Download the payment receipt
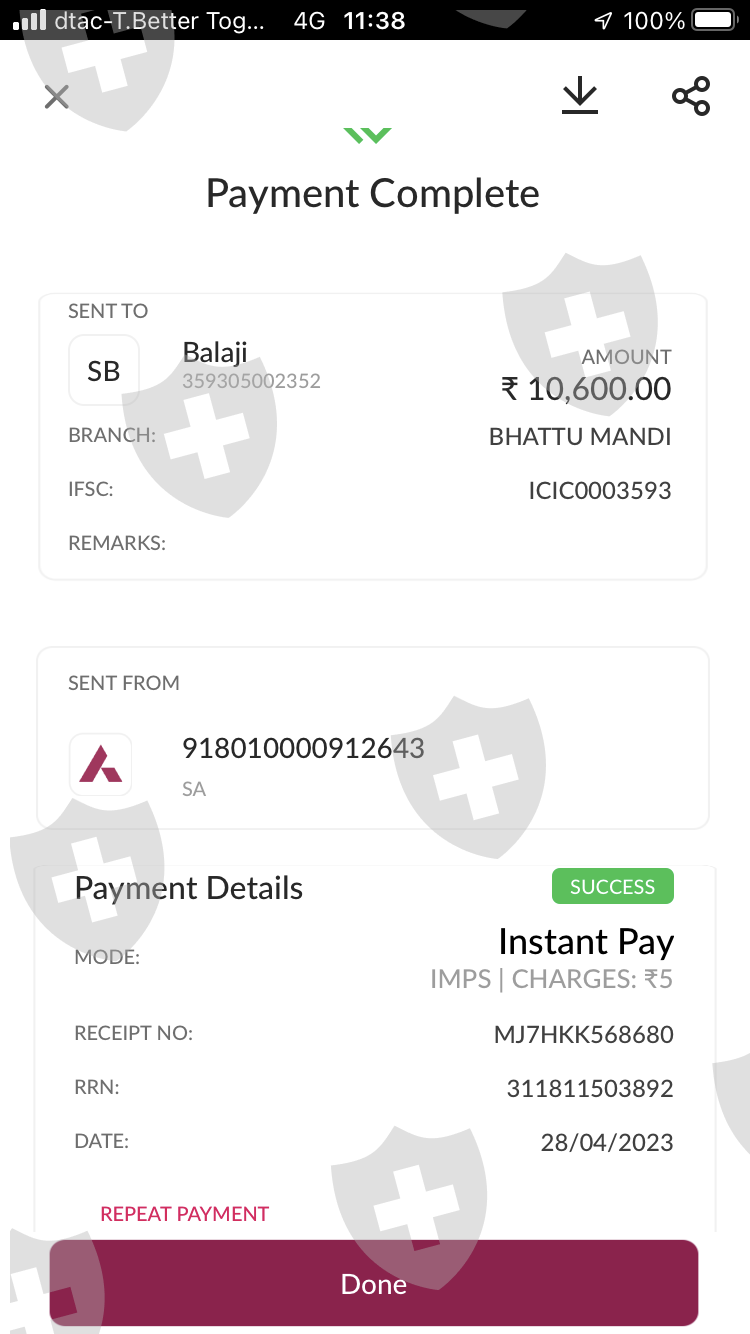Image resolution: width=750 pixels, height=1334 pixels. 579,97
